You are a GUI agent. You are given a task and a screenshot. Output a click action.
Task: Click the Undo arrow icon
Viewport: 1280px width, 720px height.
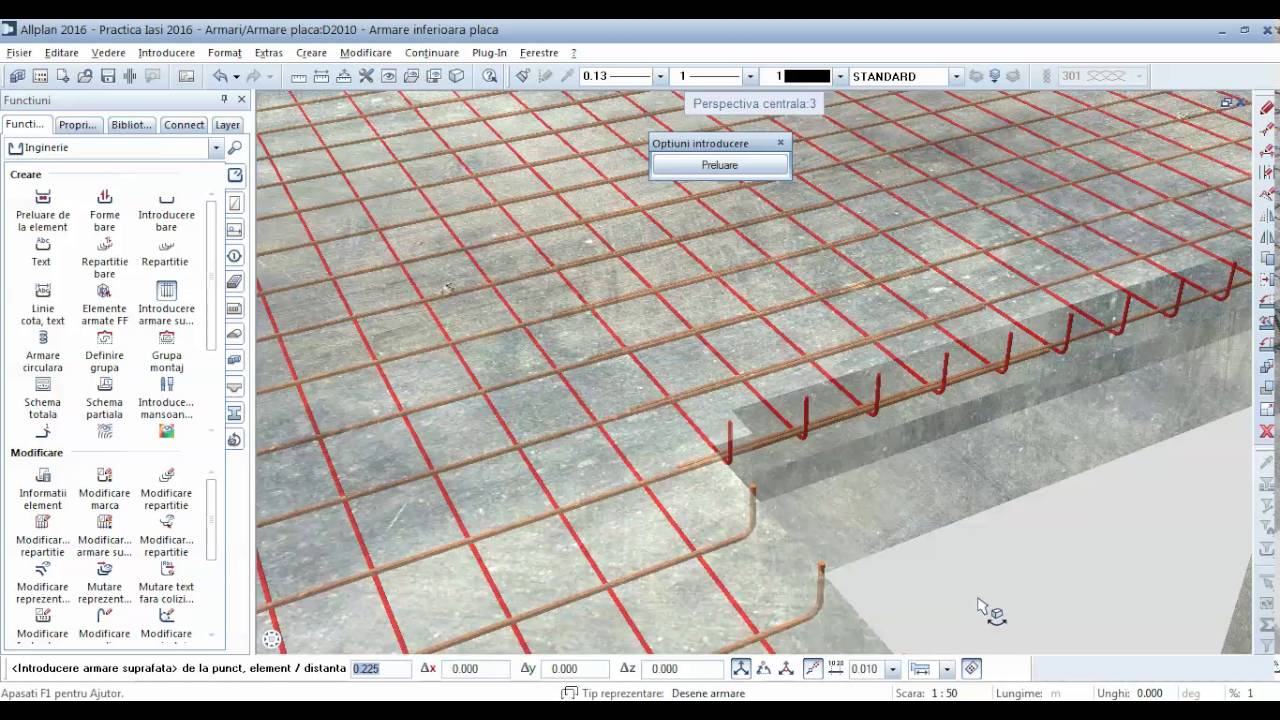point(220,76)
